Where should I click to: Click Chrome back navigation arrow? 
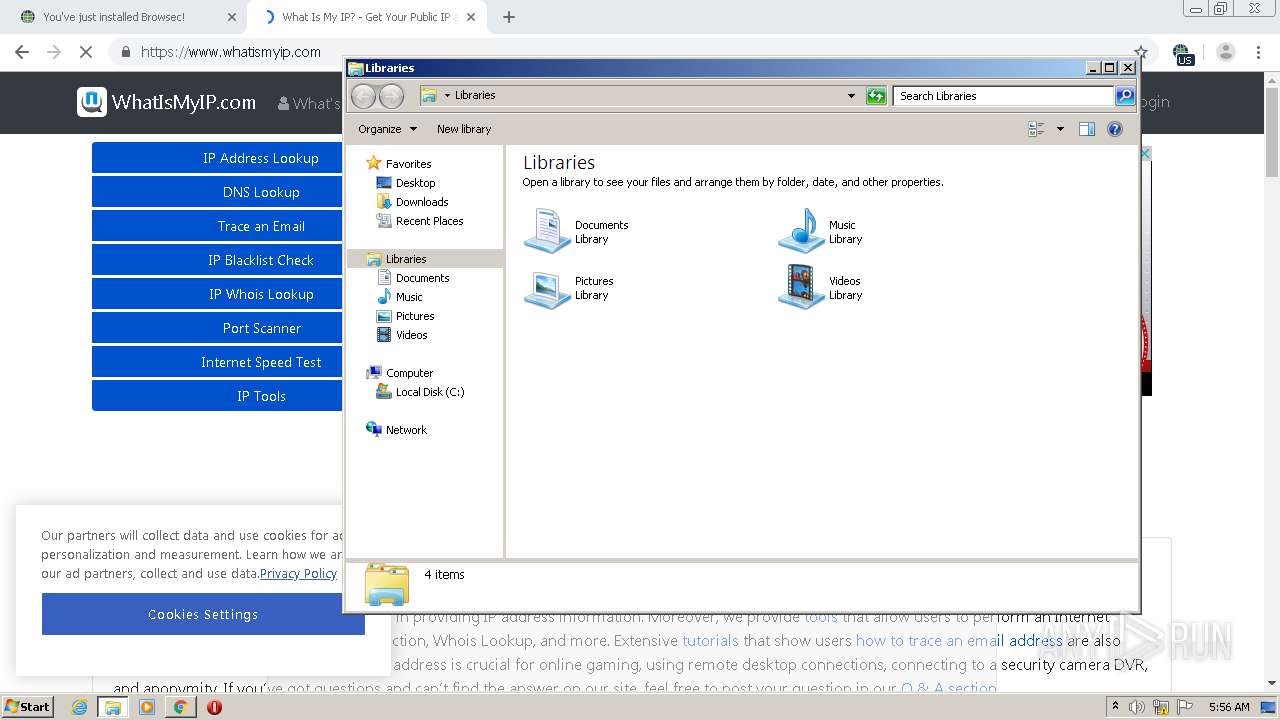tap(22, 52)
